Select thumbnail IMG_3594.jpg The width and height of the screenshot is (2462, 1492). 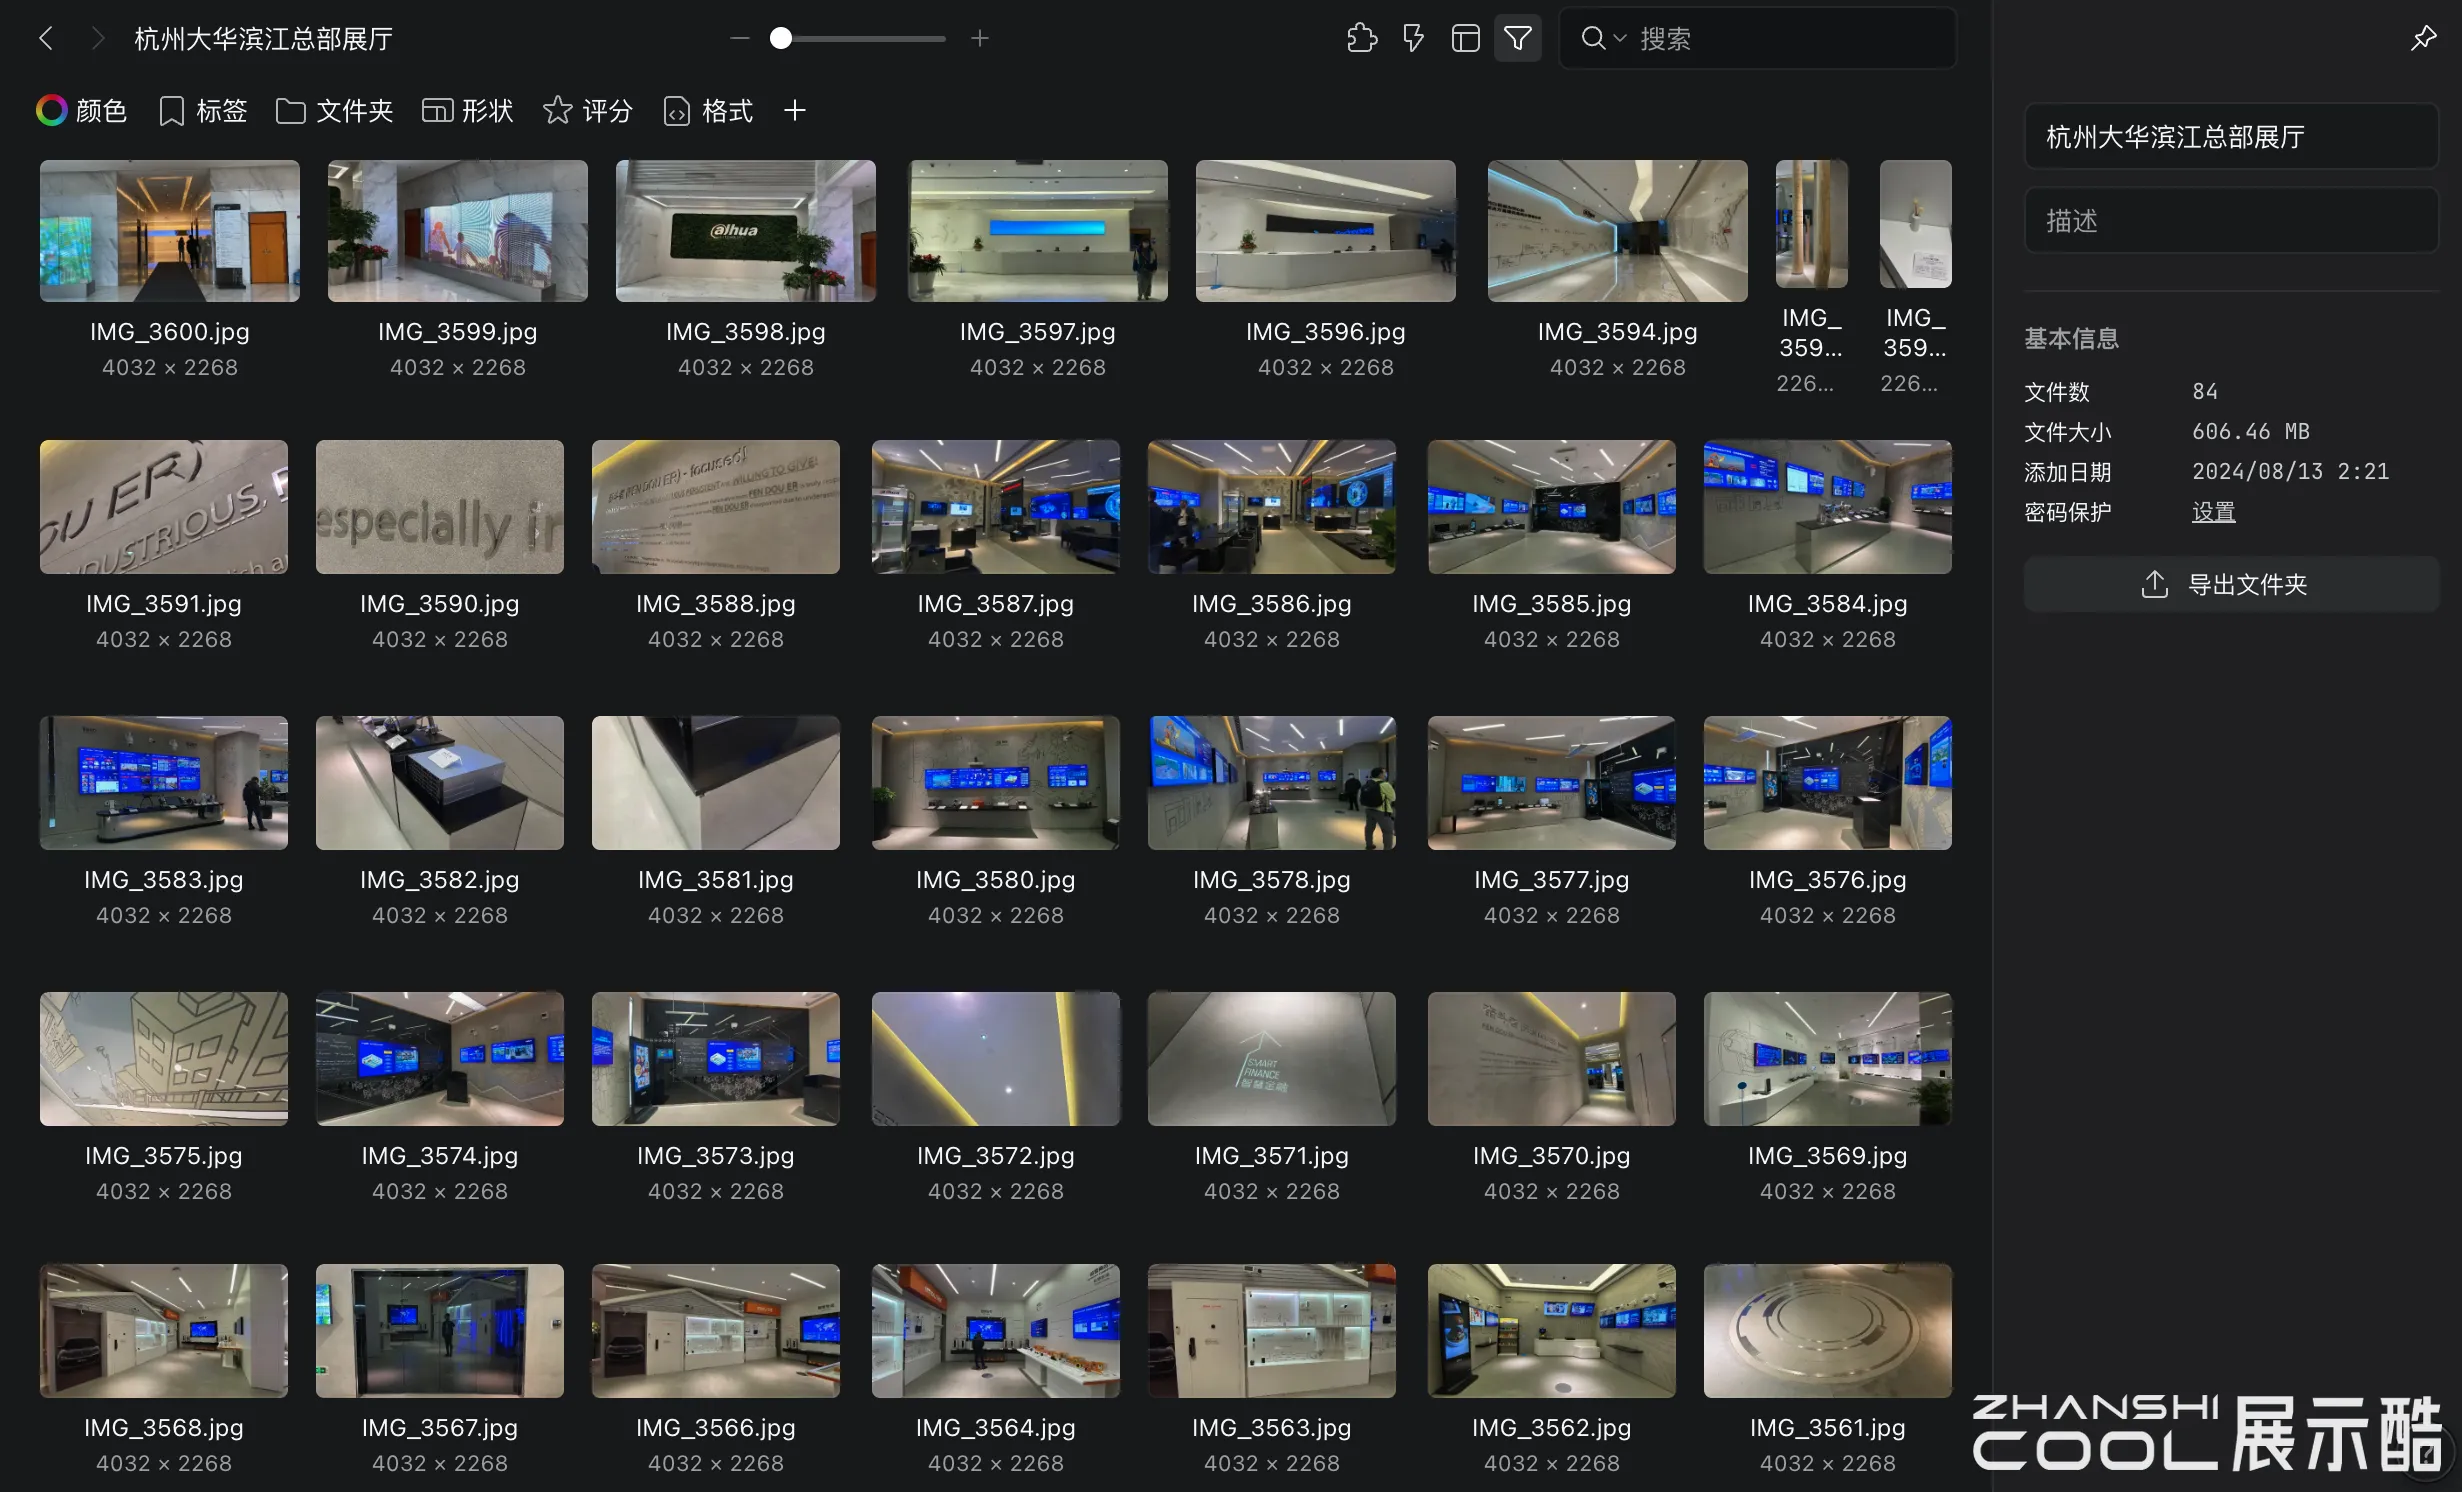click(1618, 231)
